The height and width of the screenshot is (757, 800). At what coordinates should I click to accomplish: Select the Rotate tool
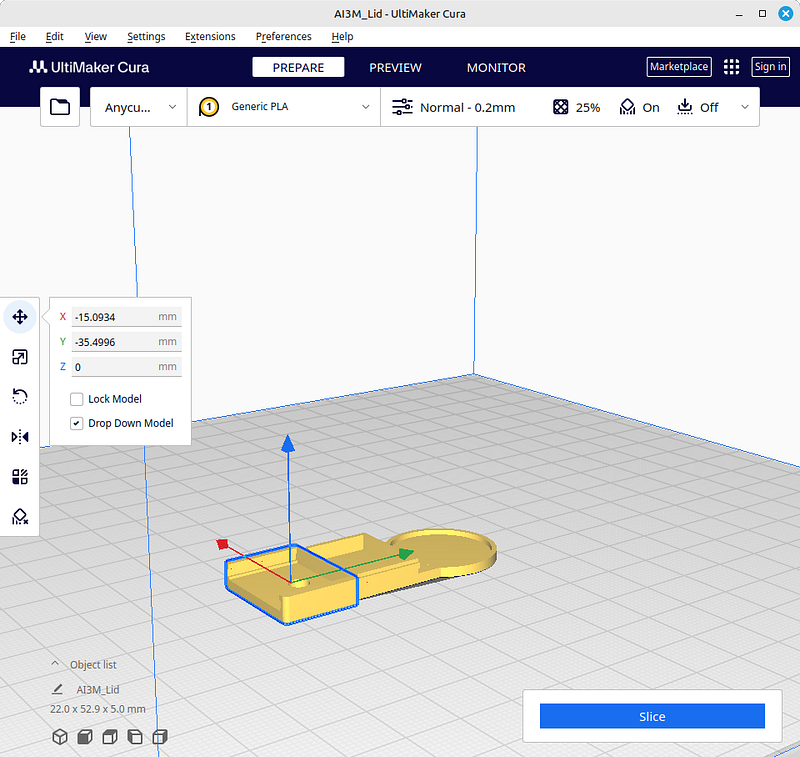tap(20, 397)
